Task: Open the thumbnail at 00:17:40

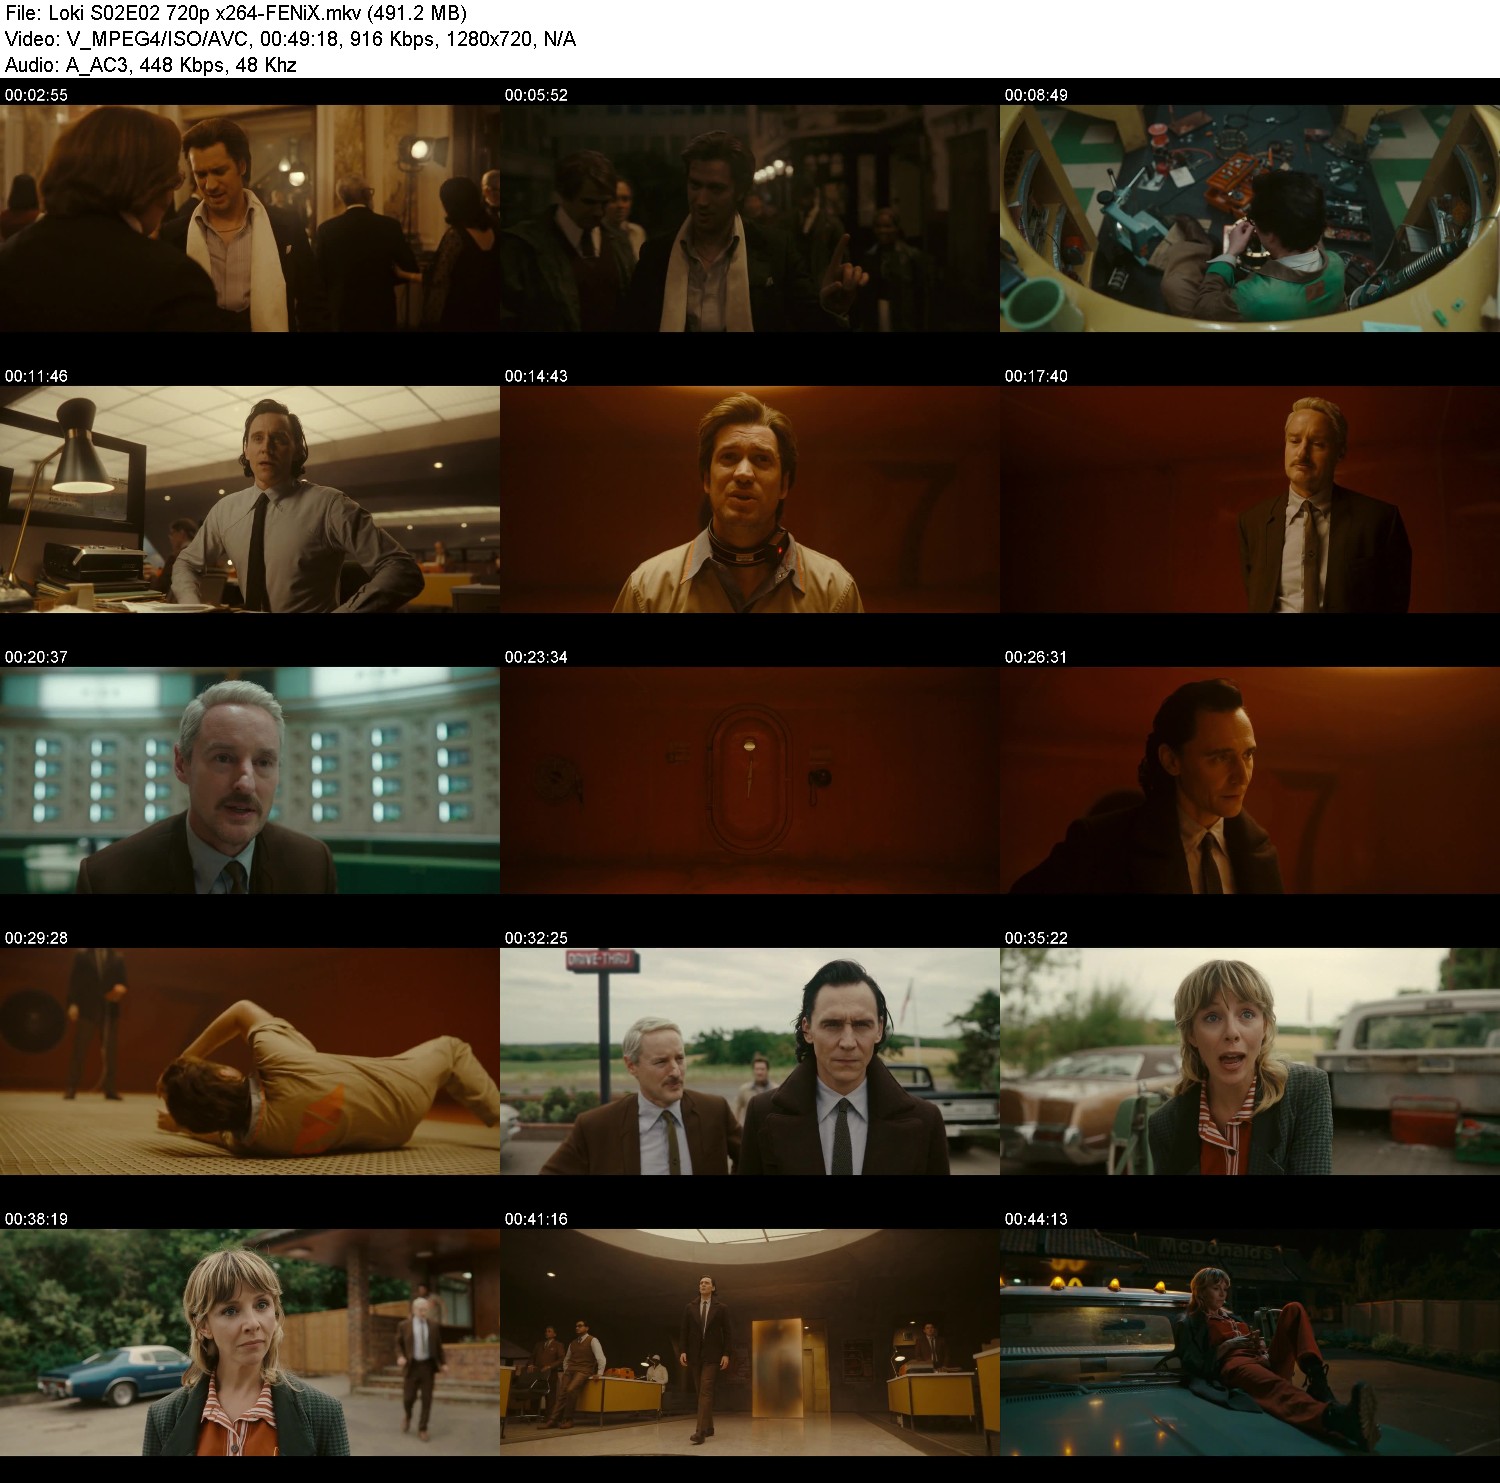Action: click(x=1250, y=499)
